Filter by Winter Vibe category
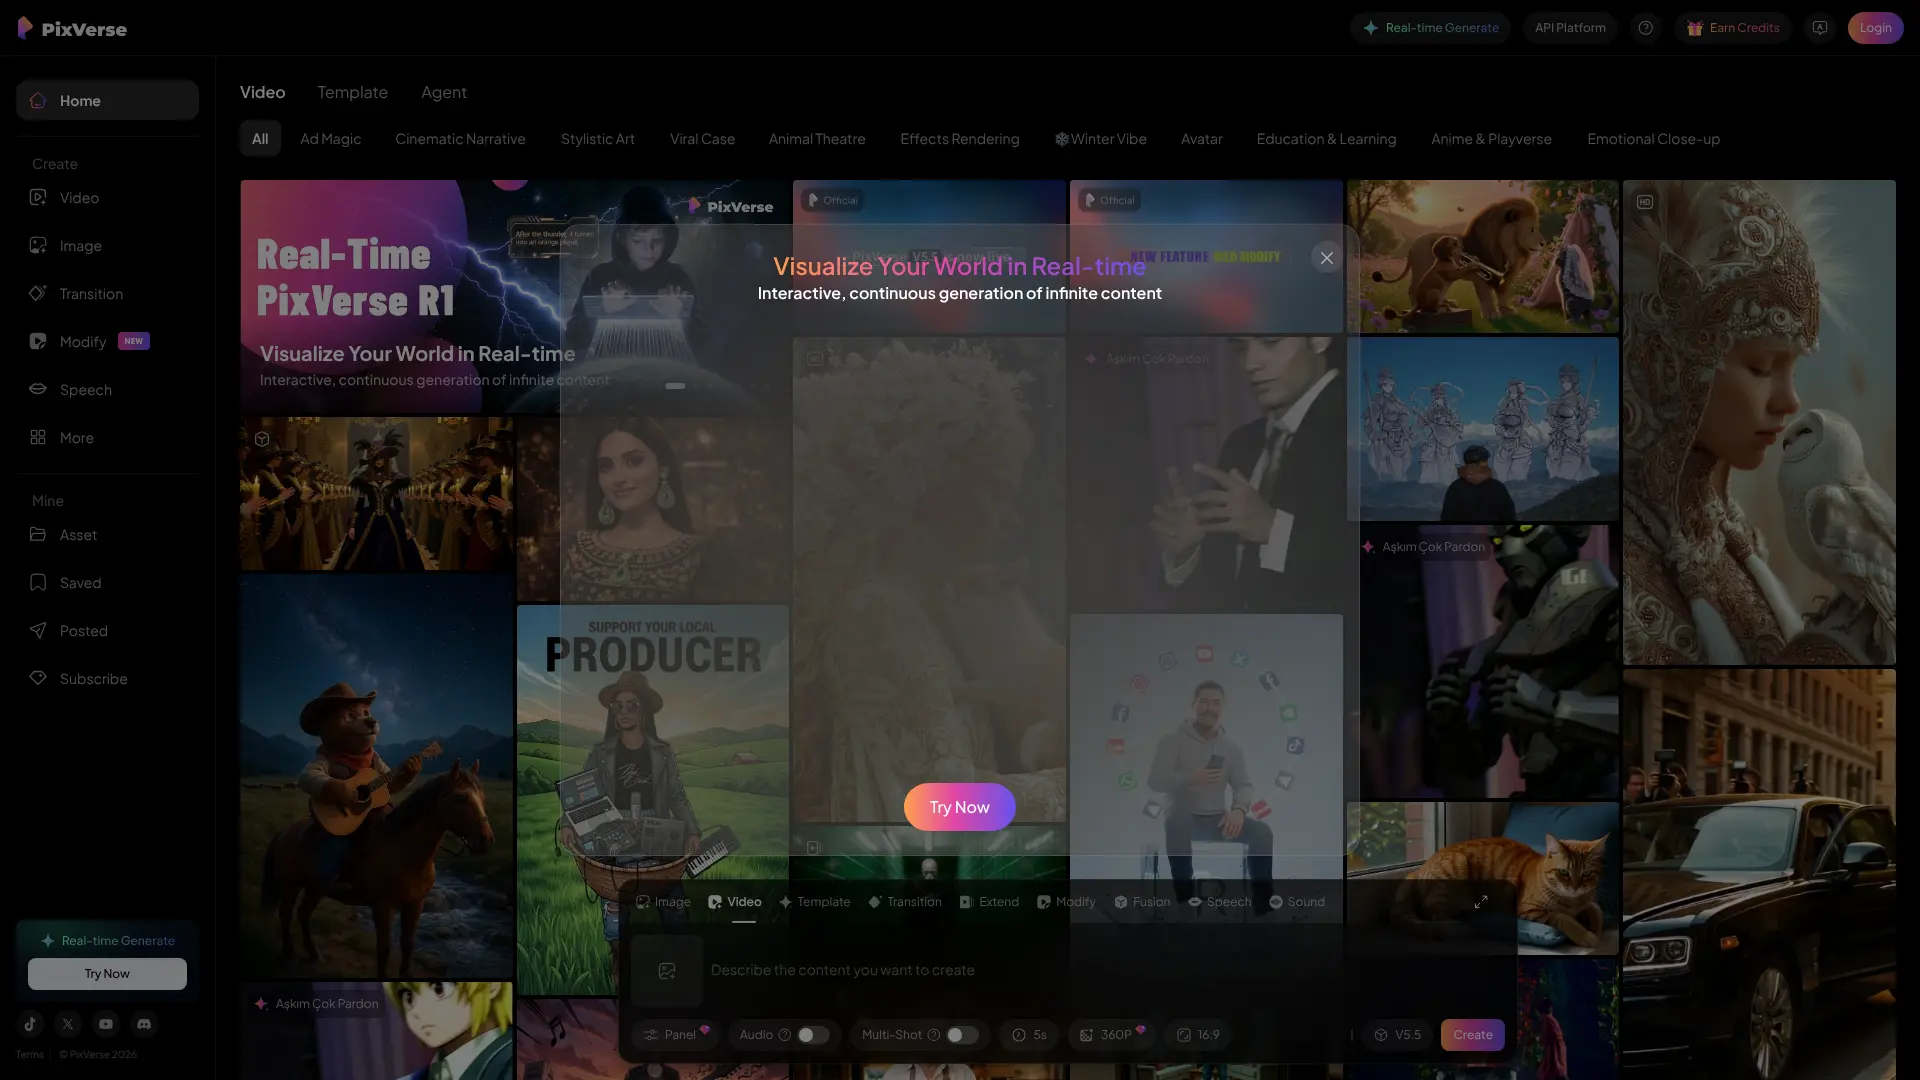This screenshot has height=1080, width=1920. (1100, 139)
